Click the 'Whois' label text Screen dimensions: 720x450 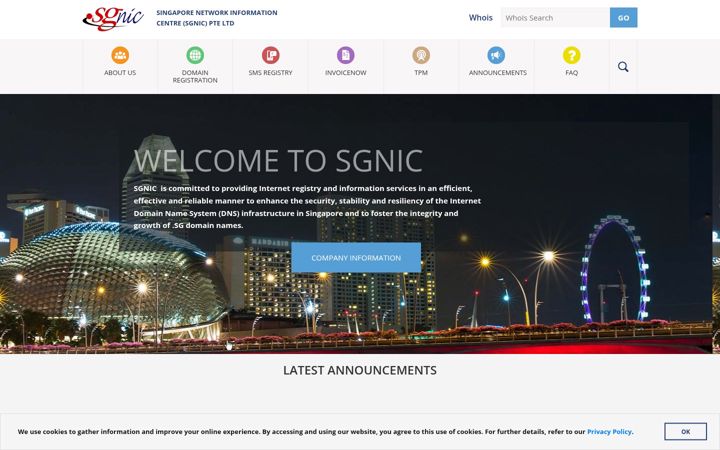(x=480, y=17)
